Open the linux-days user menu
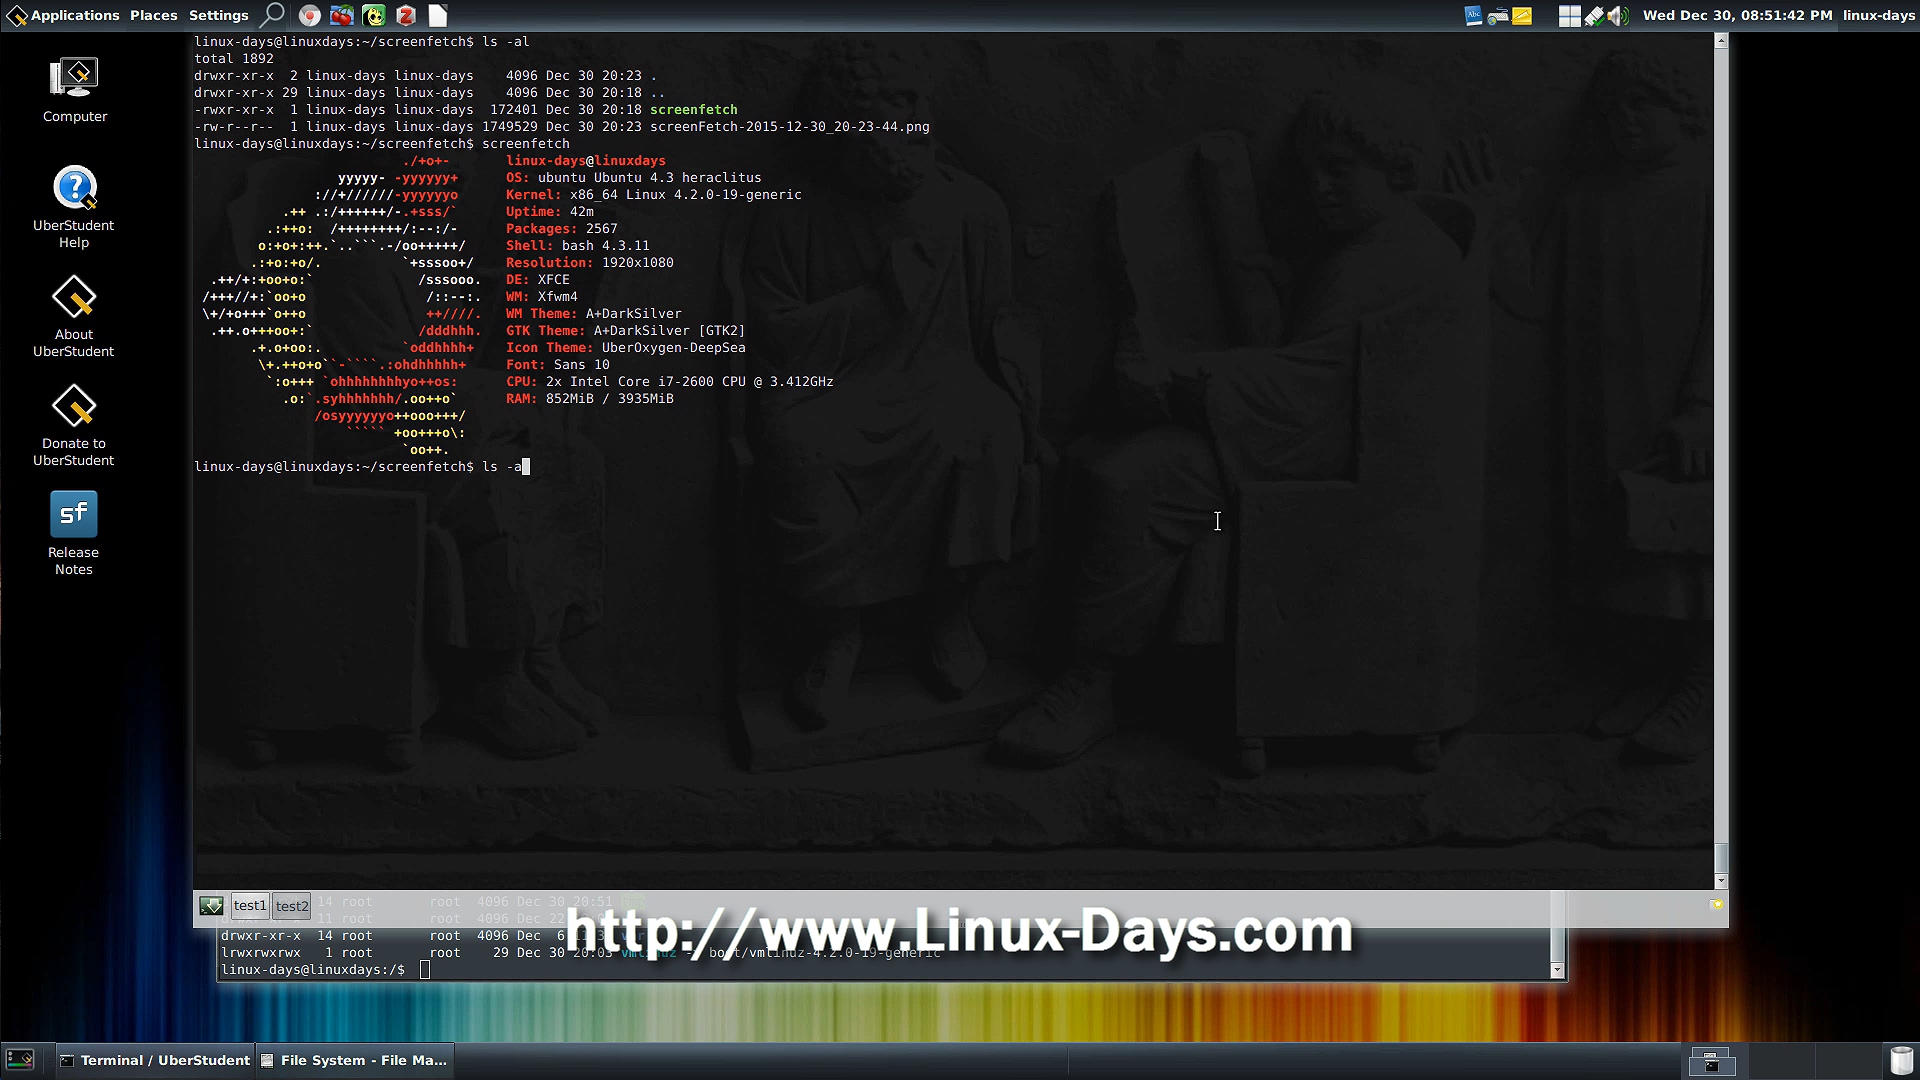Screen dimensions: 1920x1080 click(1879, 15)
